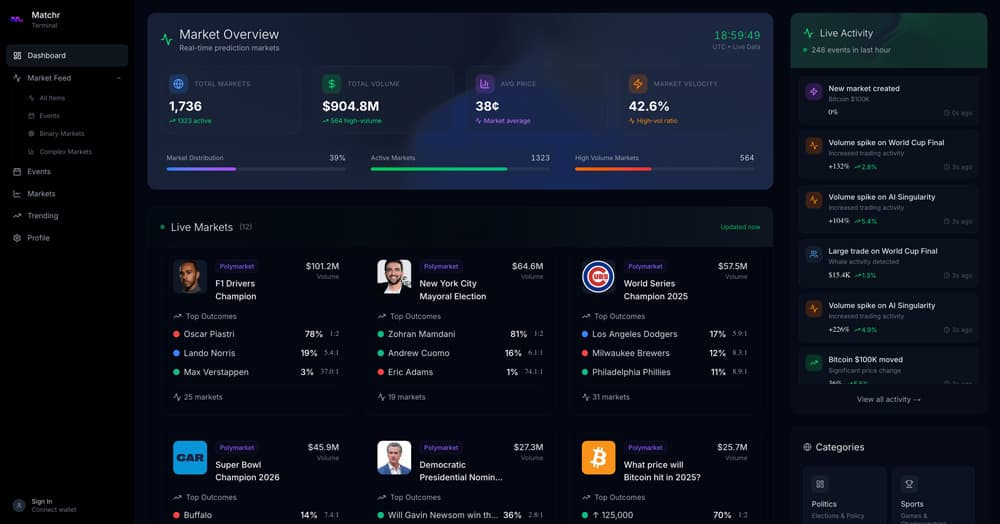The height and width of the screenshot is (524, 1000).
Task: Click the Market Overview pulse icon
Action: (166, 40)
